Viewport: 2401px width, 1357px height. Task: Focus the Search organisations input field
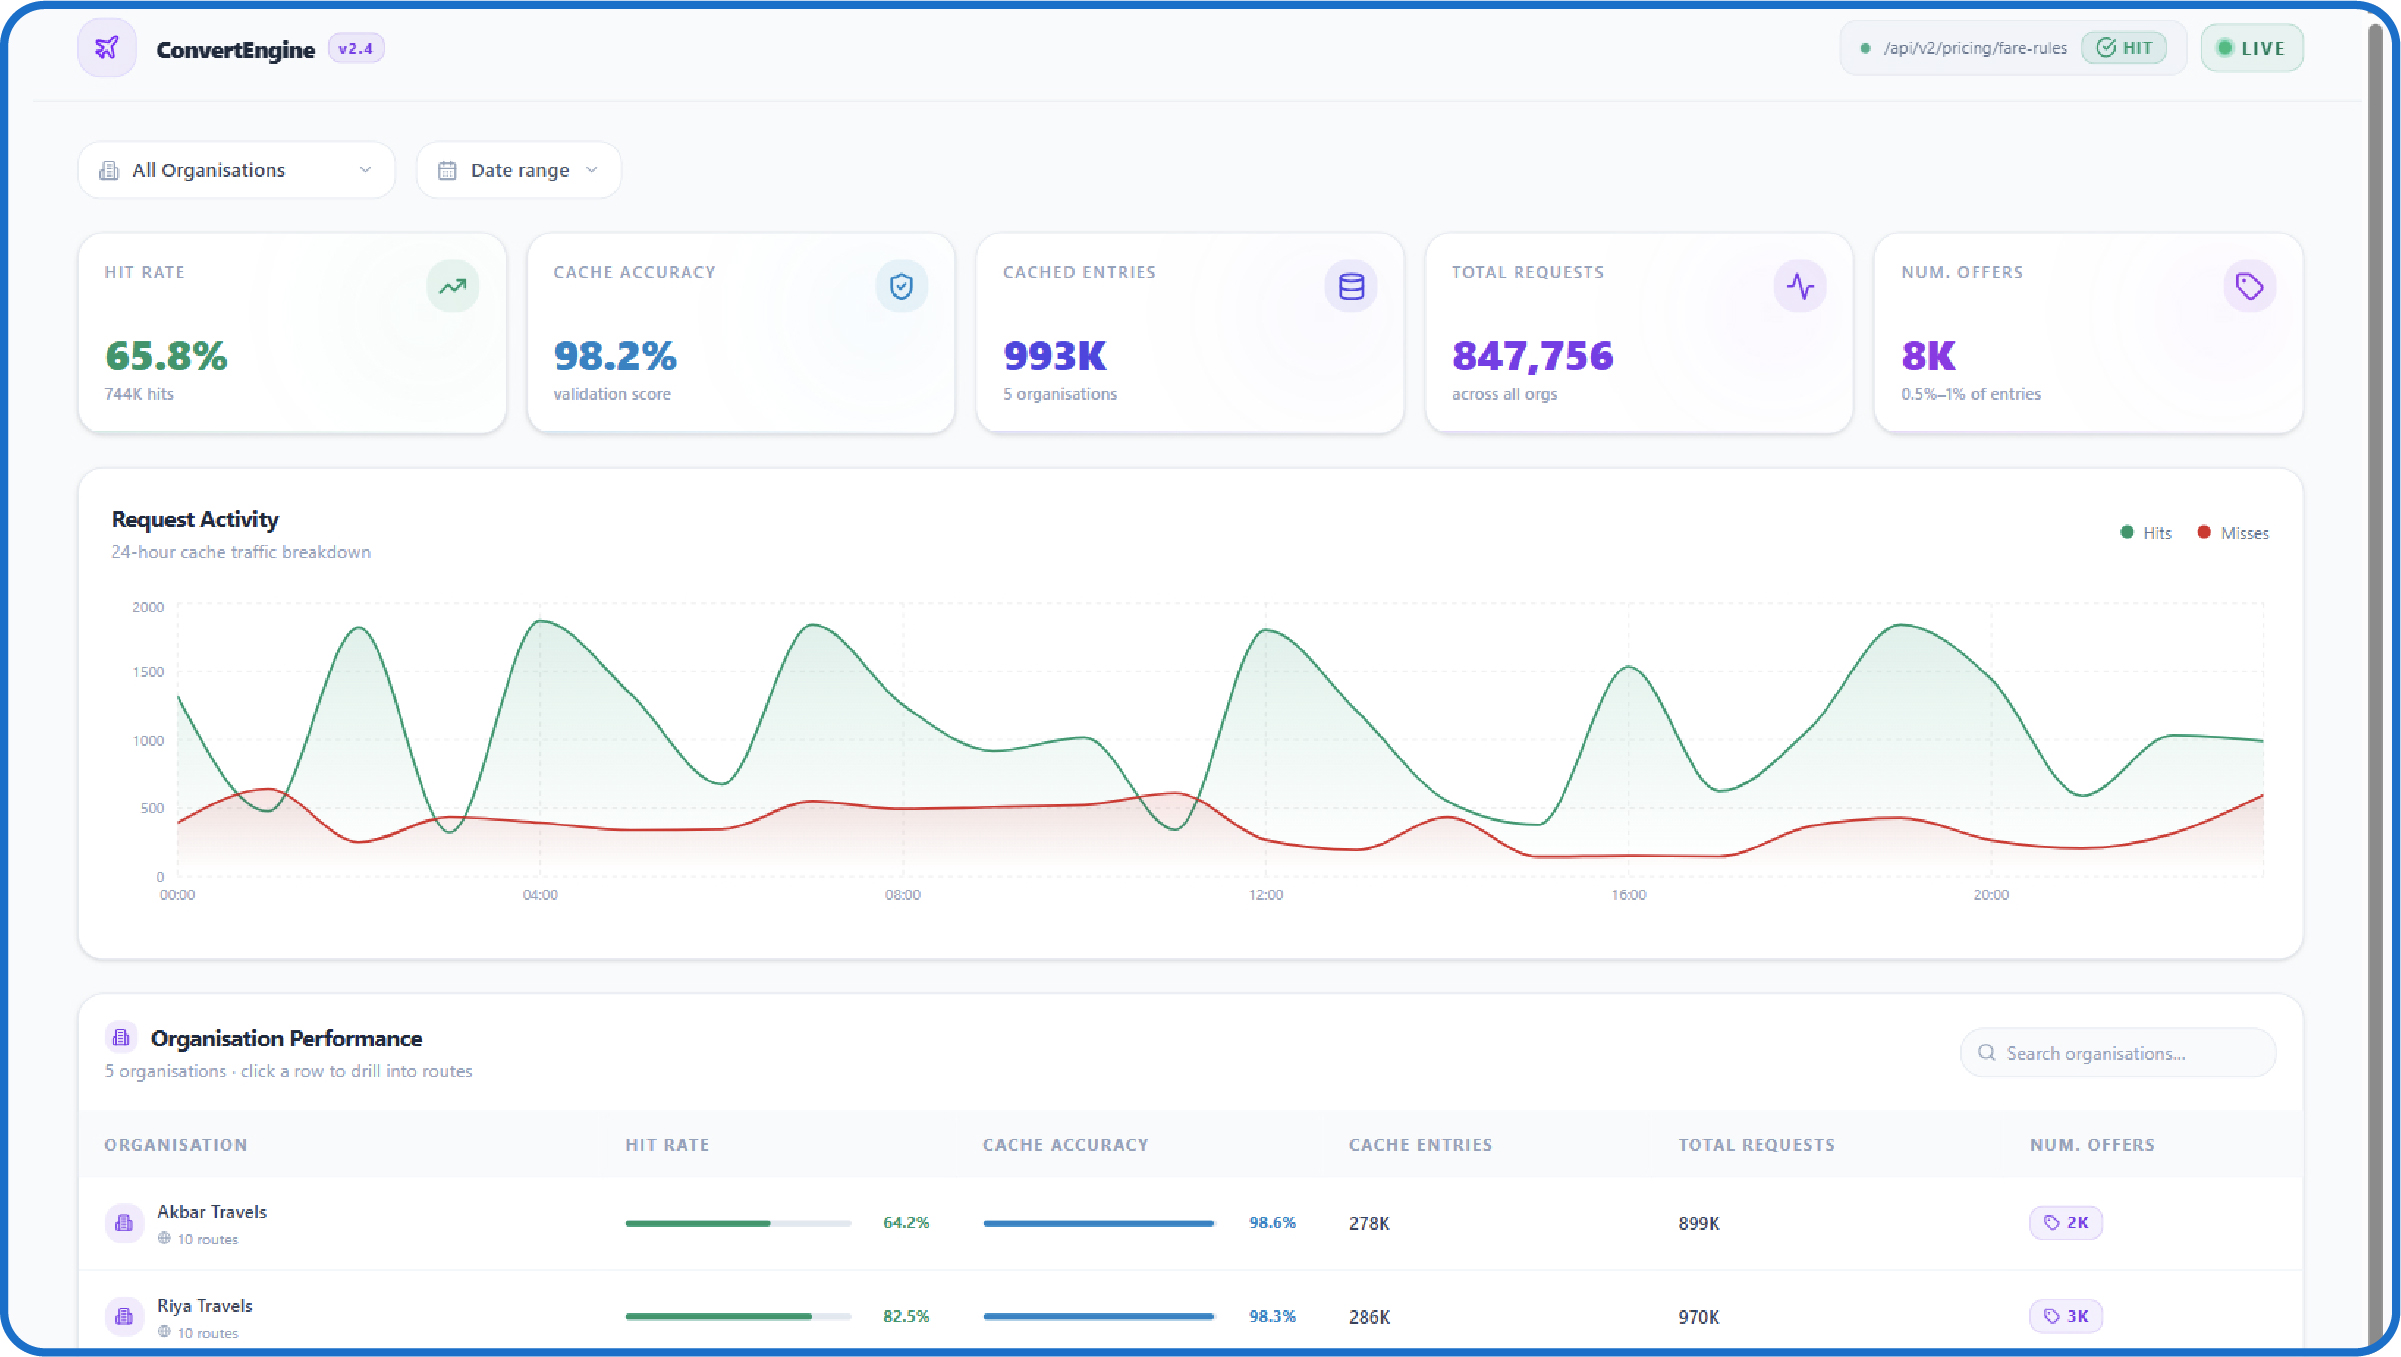[2118, 1053]
